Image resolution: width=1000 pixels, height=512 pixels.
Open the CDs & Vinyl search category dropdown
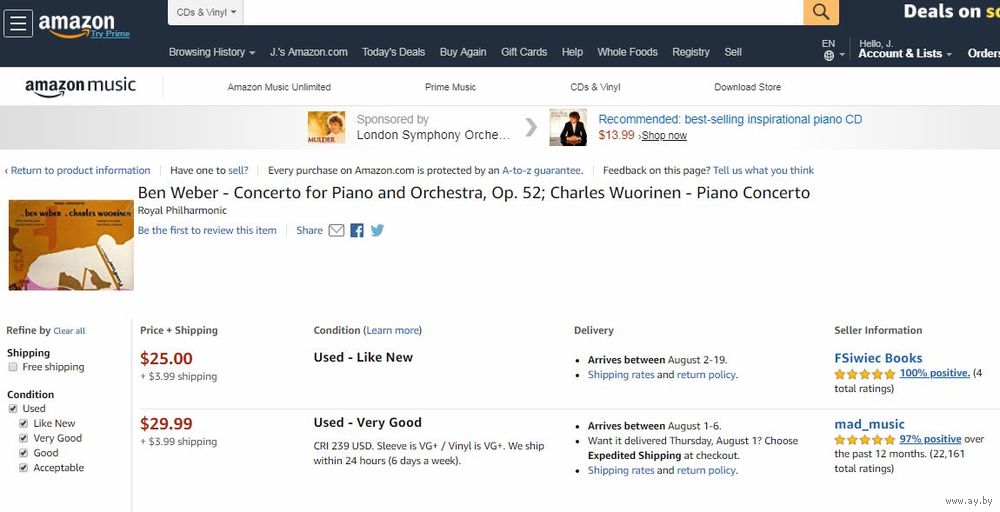[x=205, y=12]
